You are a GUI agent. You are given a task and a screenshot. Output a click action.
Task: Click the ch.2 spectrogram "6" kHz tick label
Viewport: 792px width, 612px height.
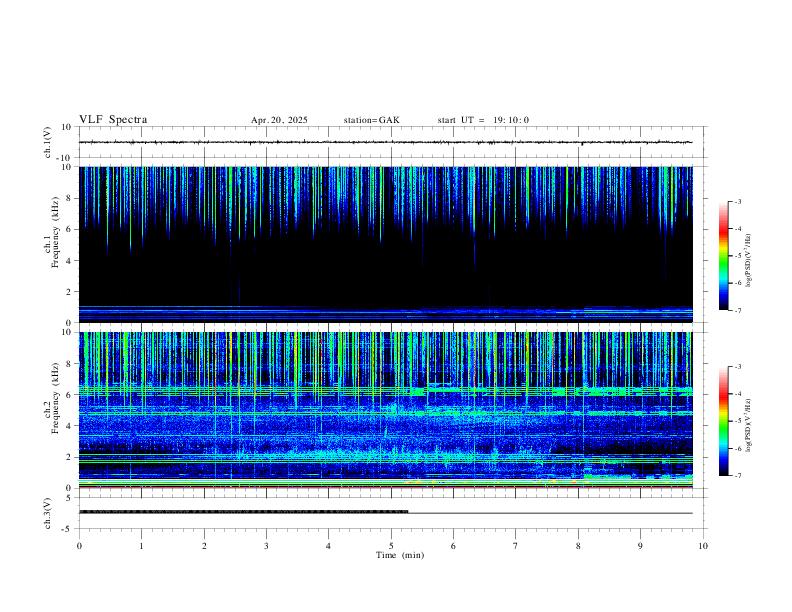[x=69, y=395]
